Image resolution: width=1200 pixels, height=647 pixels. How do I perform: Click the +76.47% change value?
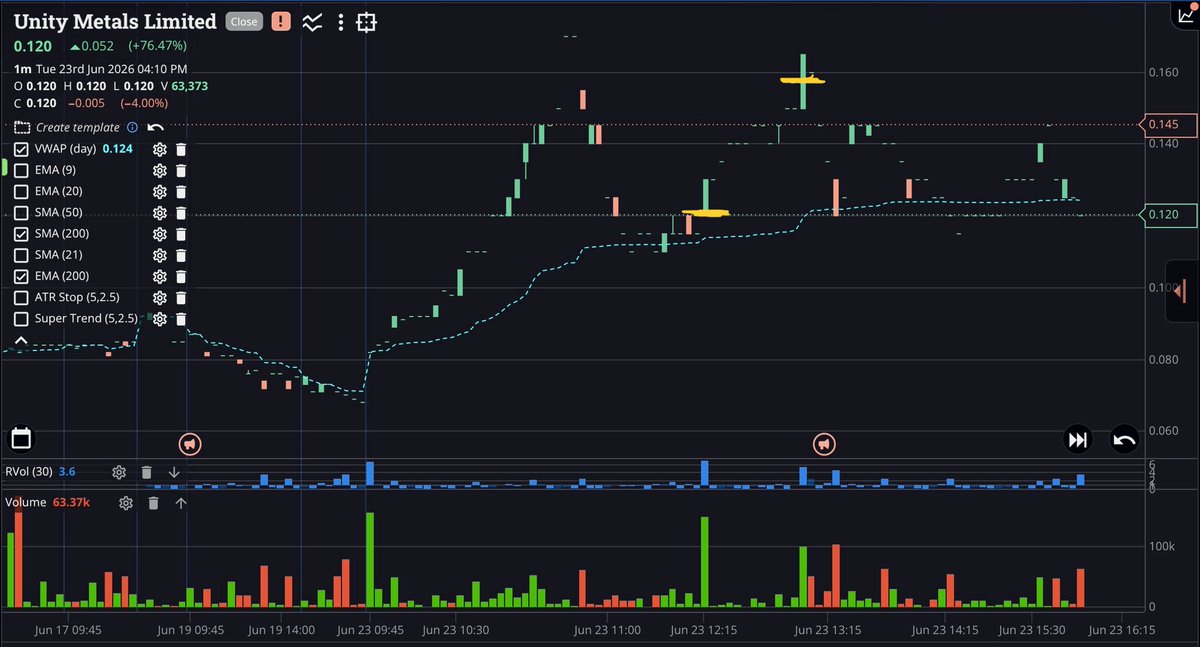pos(156,46)
